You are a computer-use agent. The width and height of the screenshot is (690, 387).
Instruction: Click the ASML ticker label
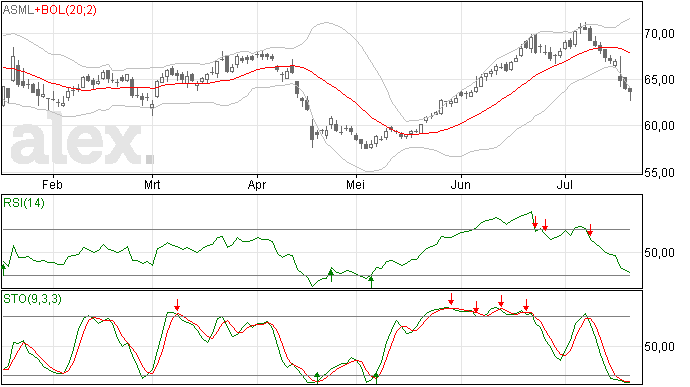tap(18, 10)
